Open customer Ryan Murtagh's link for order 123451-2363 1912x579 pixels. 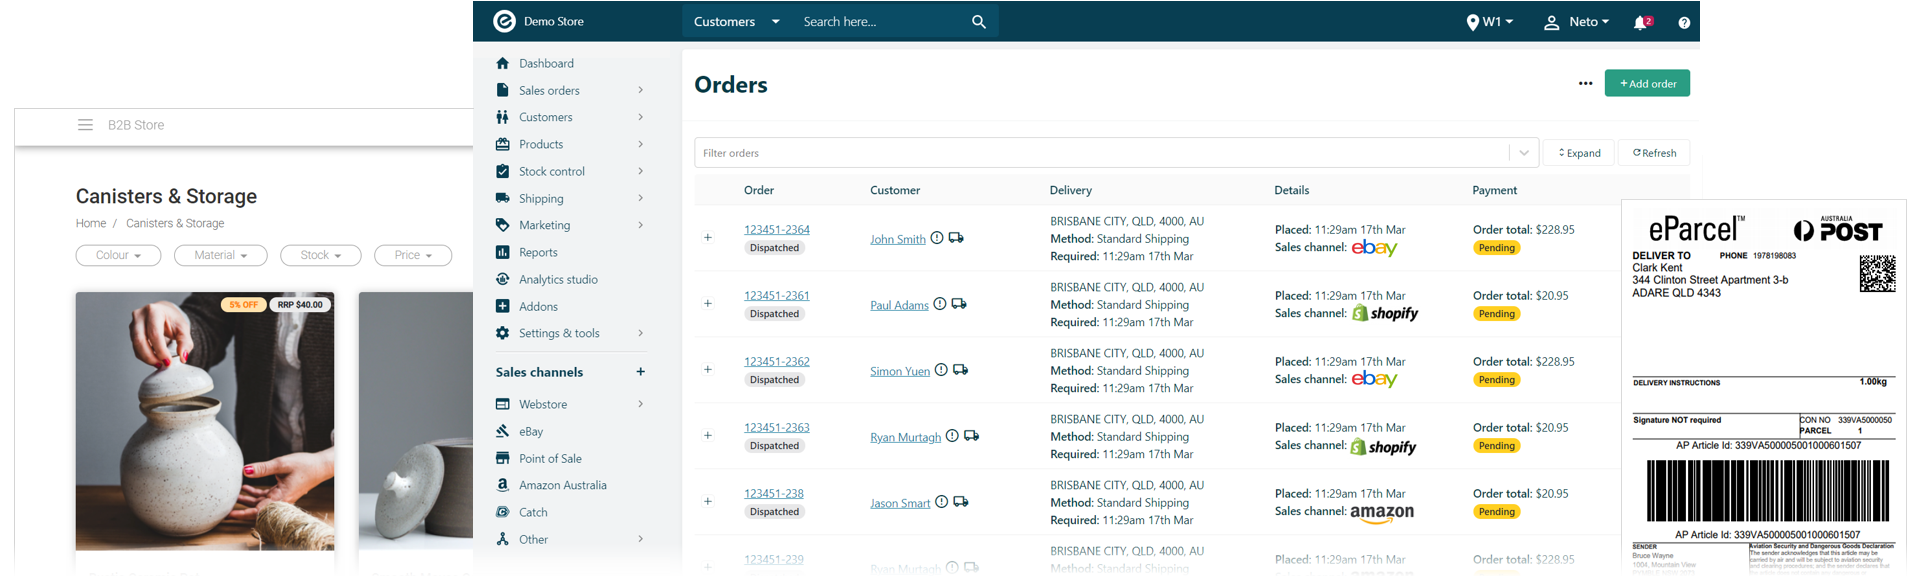pos(905,437)
